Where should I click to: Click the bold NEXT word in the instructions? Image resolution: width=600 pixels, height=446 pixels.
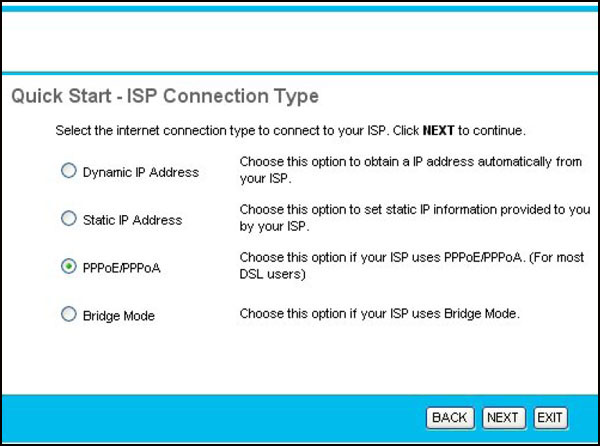tap(438, 131)
